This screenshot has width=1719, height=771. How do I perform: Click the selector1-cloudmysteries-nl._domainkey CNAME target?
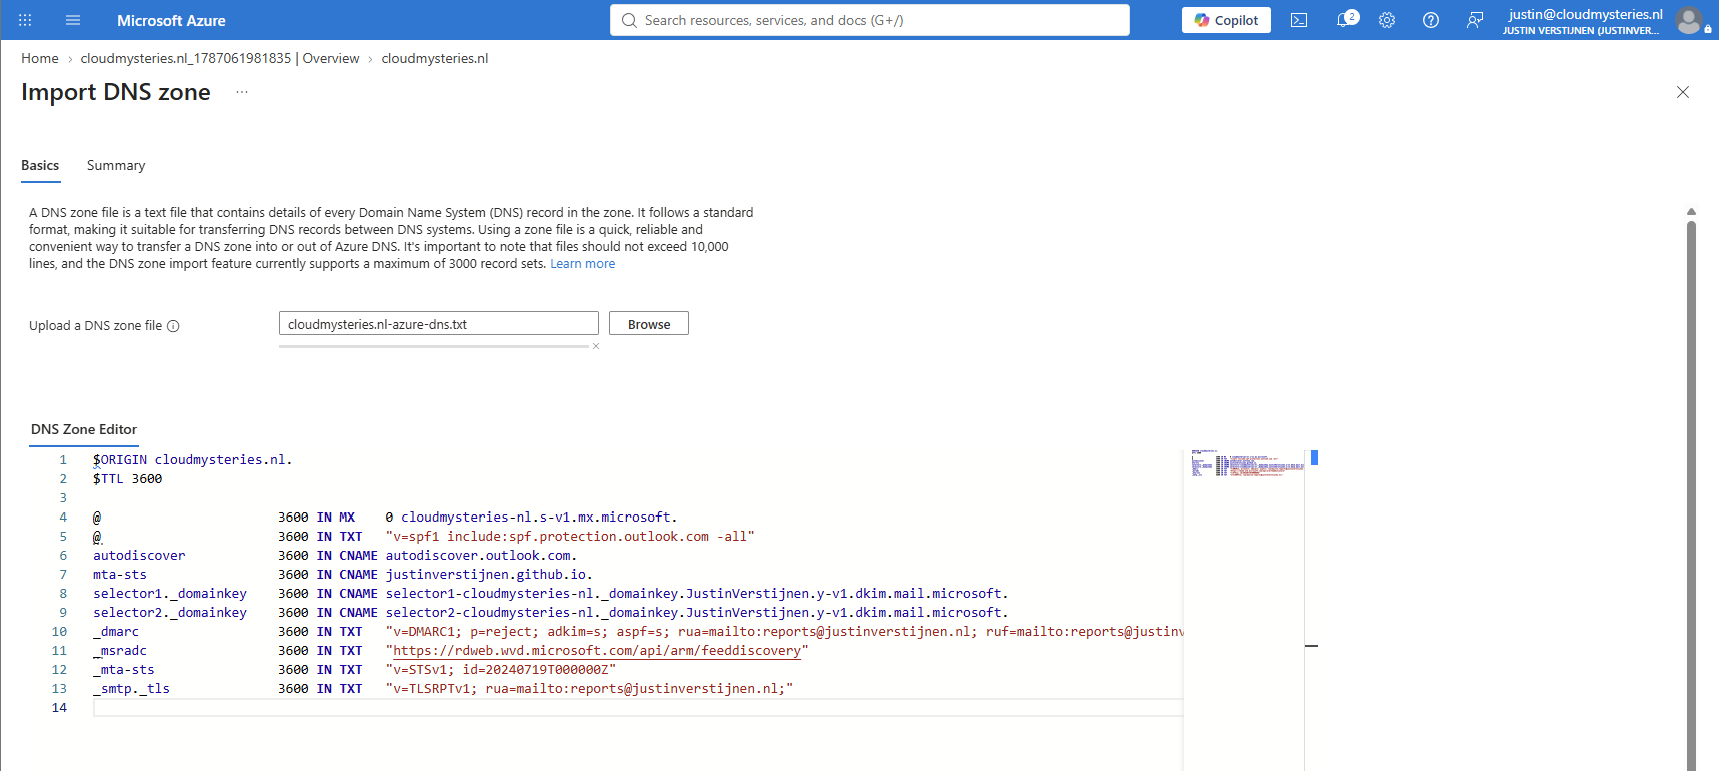pos(697,593)
